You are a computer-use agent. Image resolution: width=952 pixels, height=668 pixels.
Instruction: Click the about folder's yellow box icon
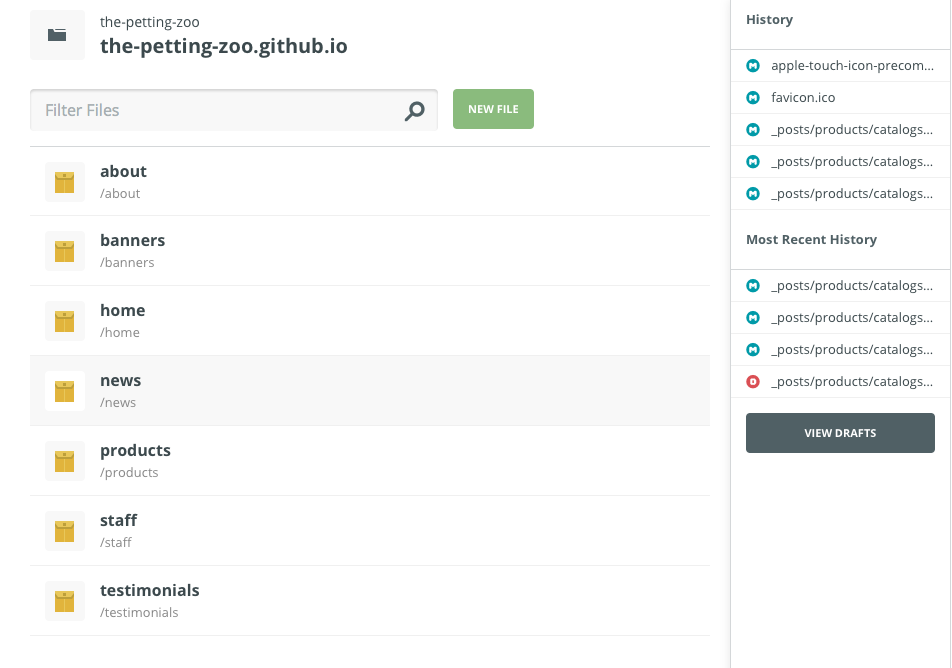click(x=65, y=182)
